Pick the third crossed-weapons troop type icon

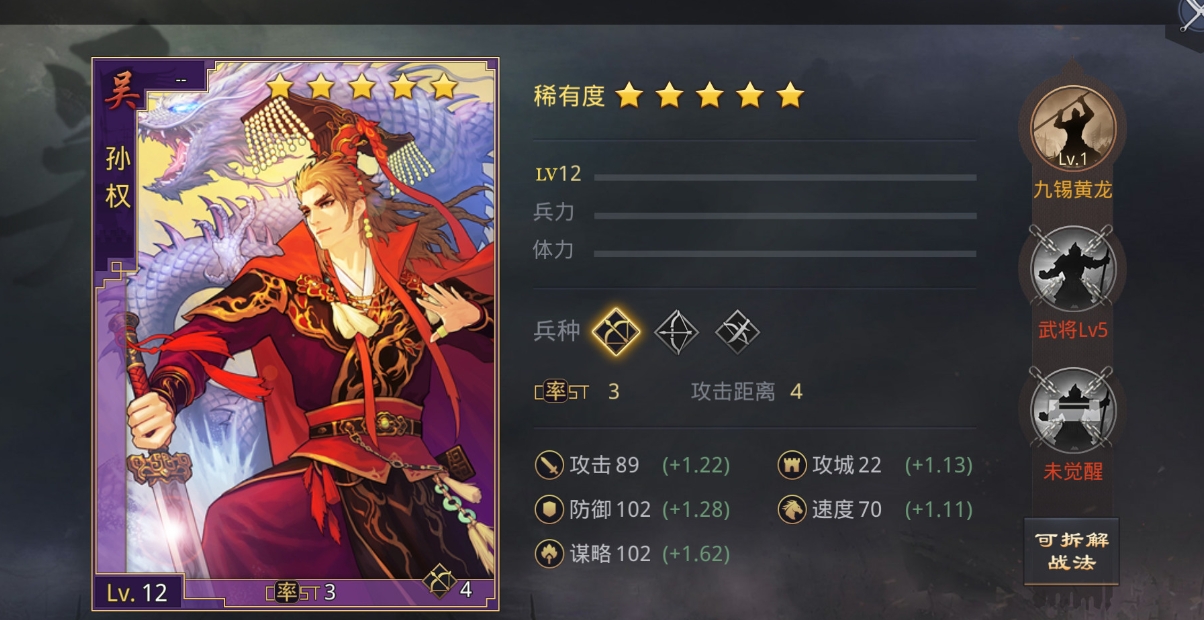738,331
